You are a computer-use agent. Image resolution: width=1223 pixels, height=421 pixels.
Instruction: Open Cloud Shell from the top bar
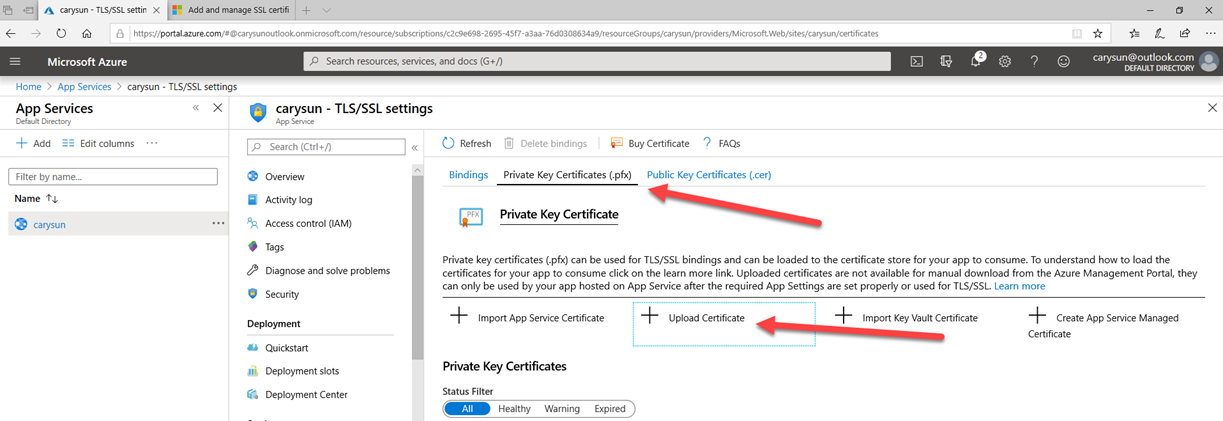tap(916, 61)
